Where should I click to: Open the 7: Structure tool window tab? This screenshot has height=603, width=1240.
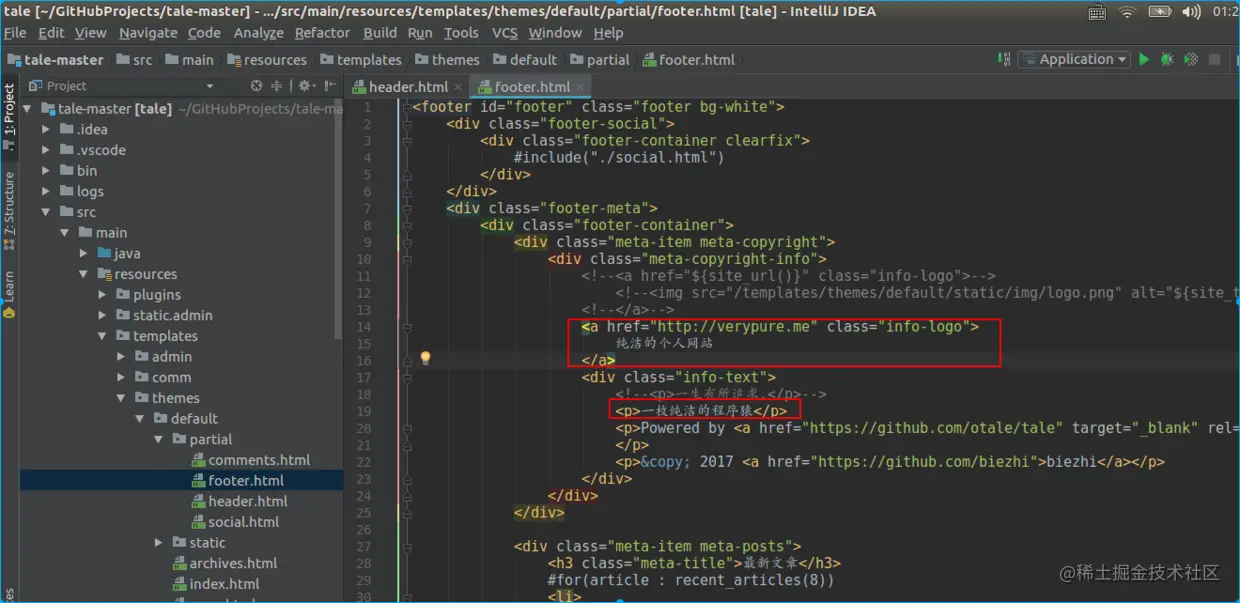pos(9,209)
